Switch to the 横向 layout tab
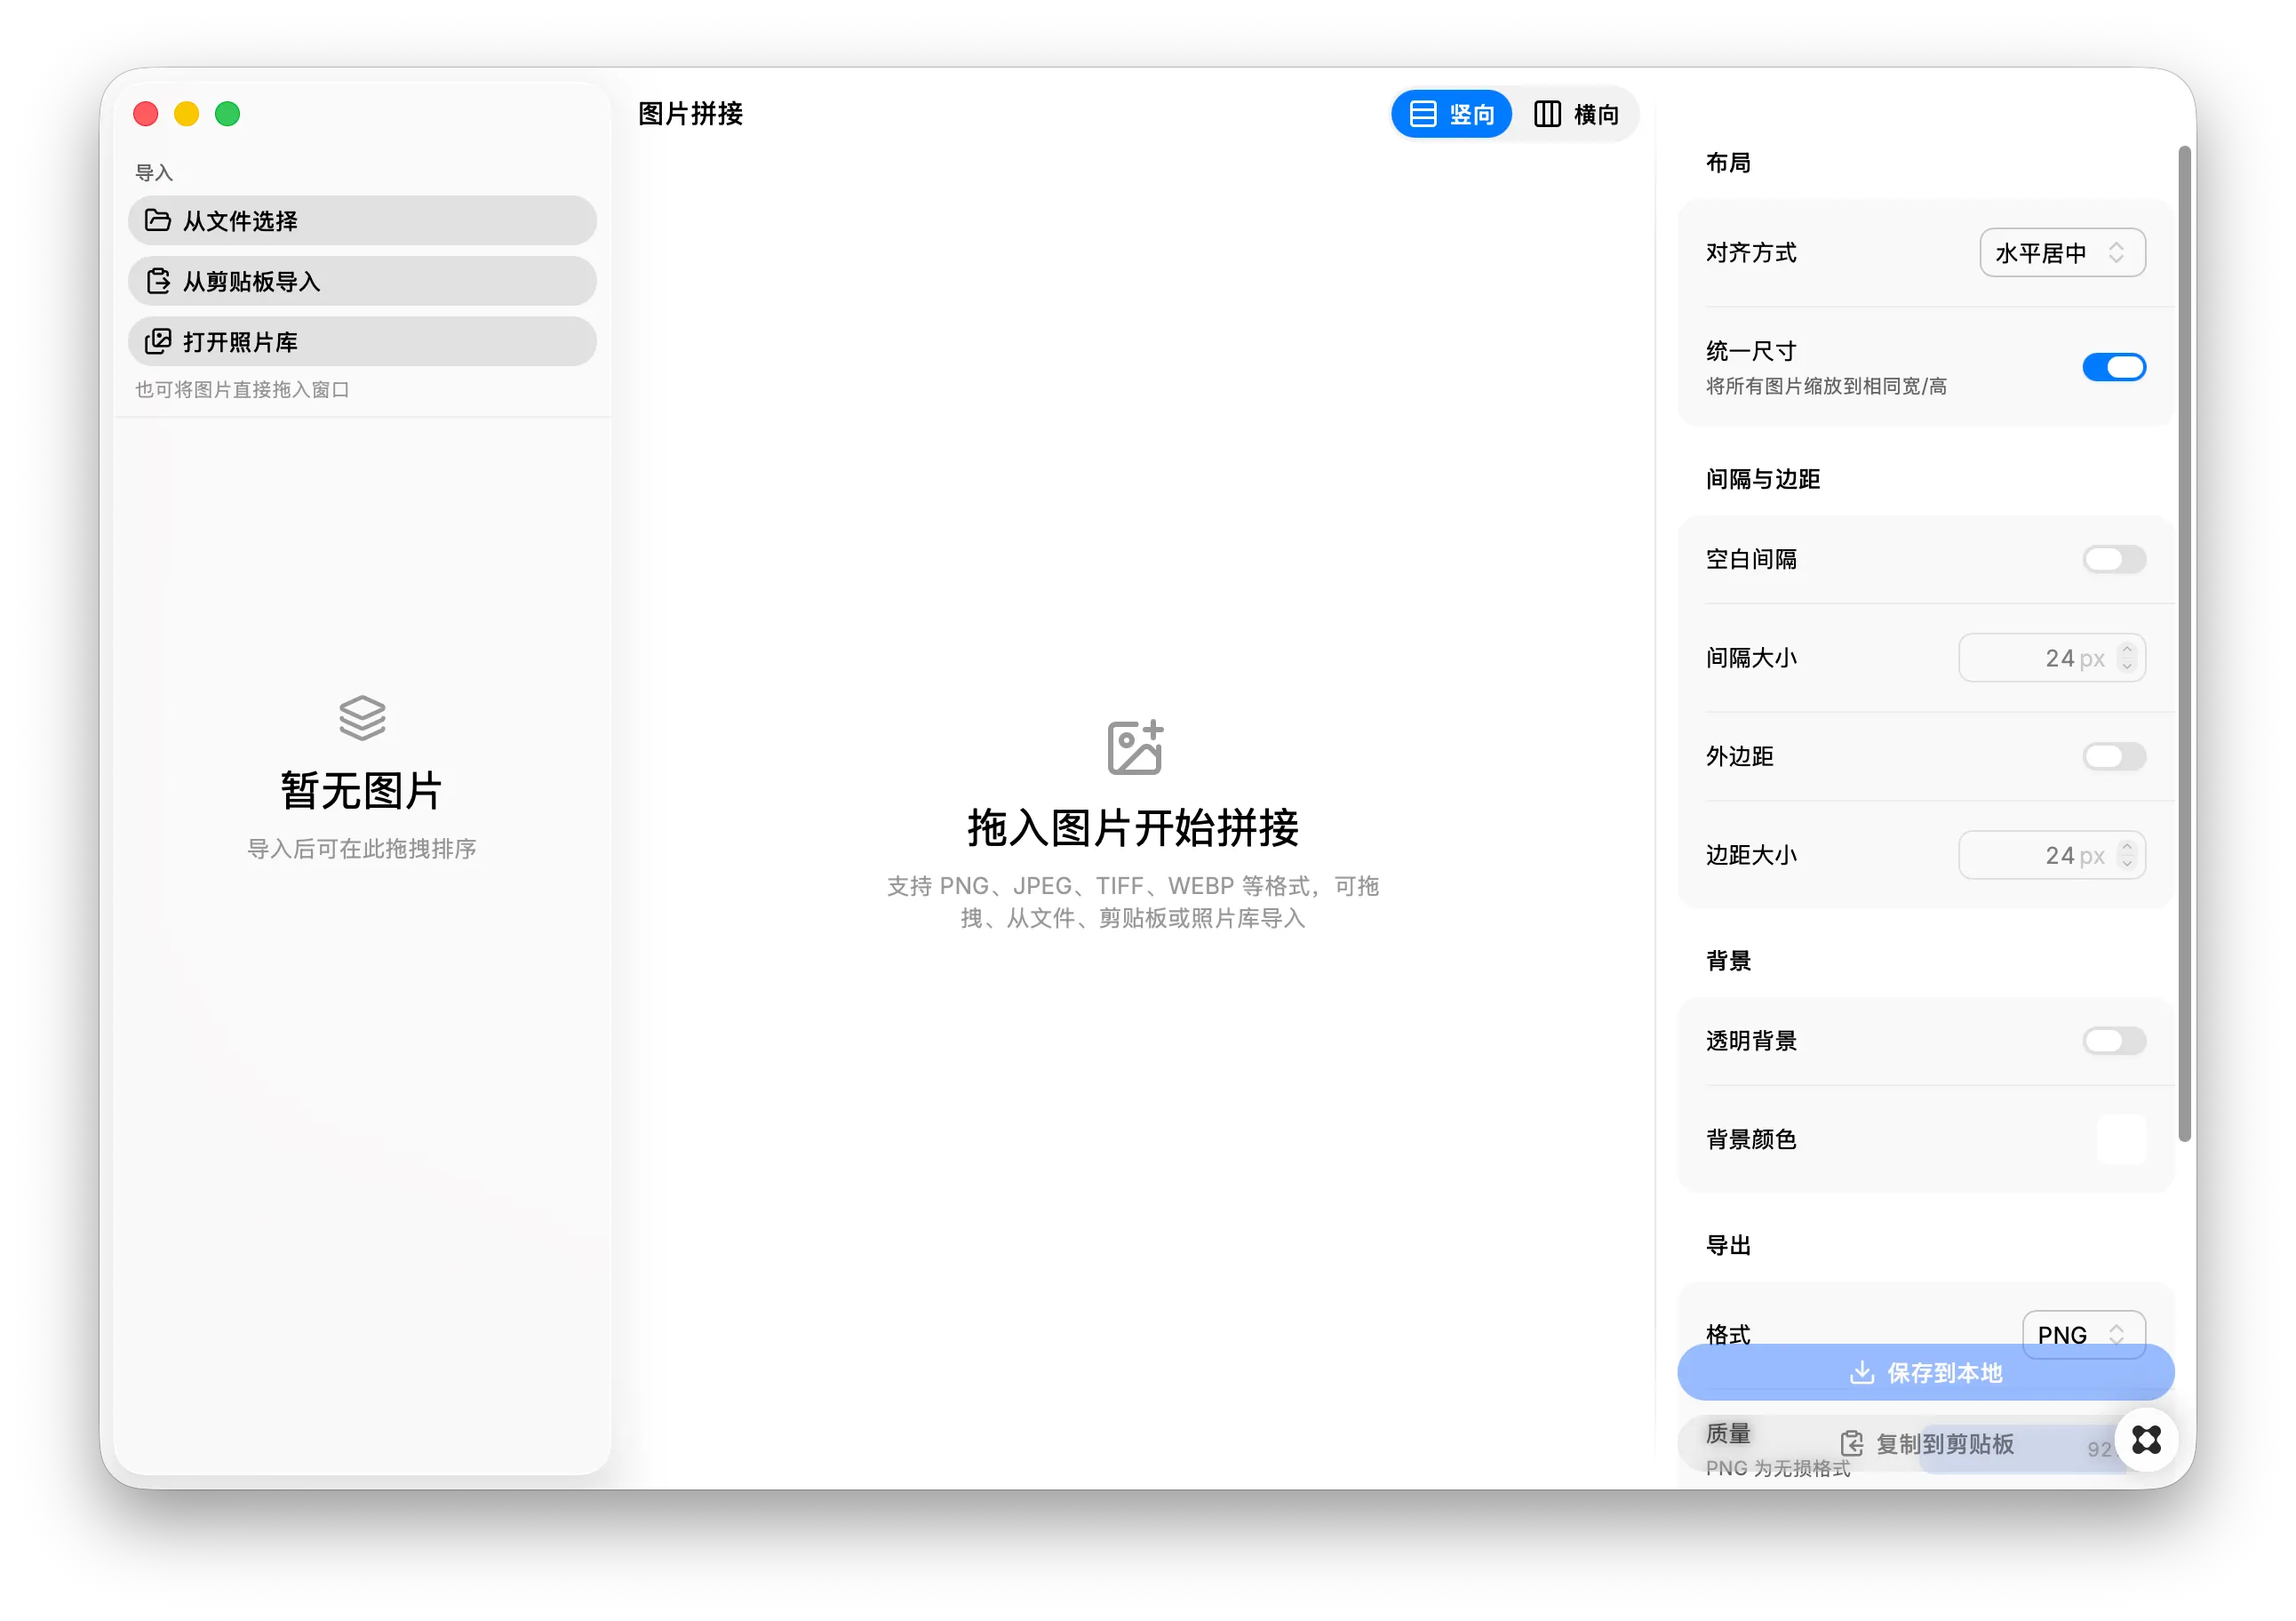 [1576, 114]
